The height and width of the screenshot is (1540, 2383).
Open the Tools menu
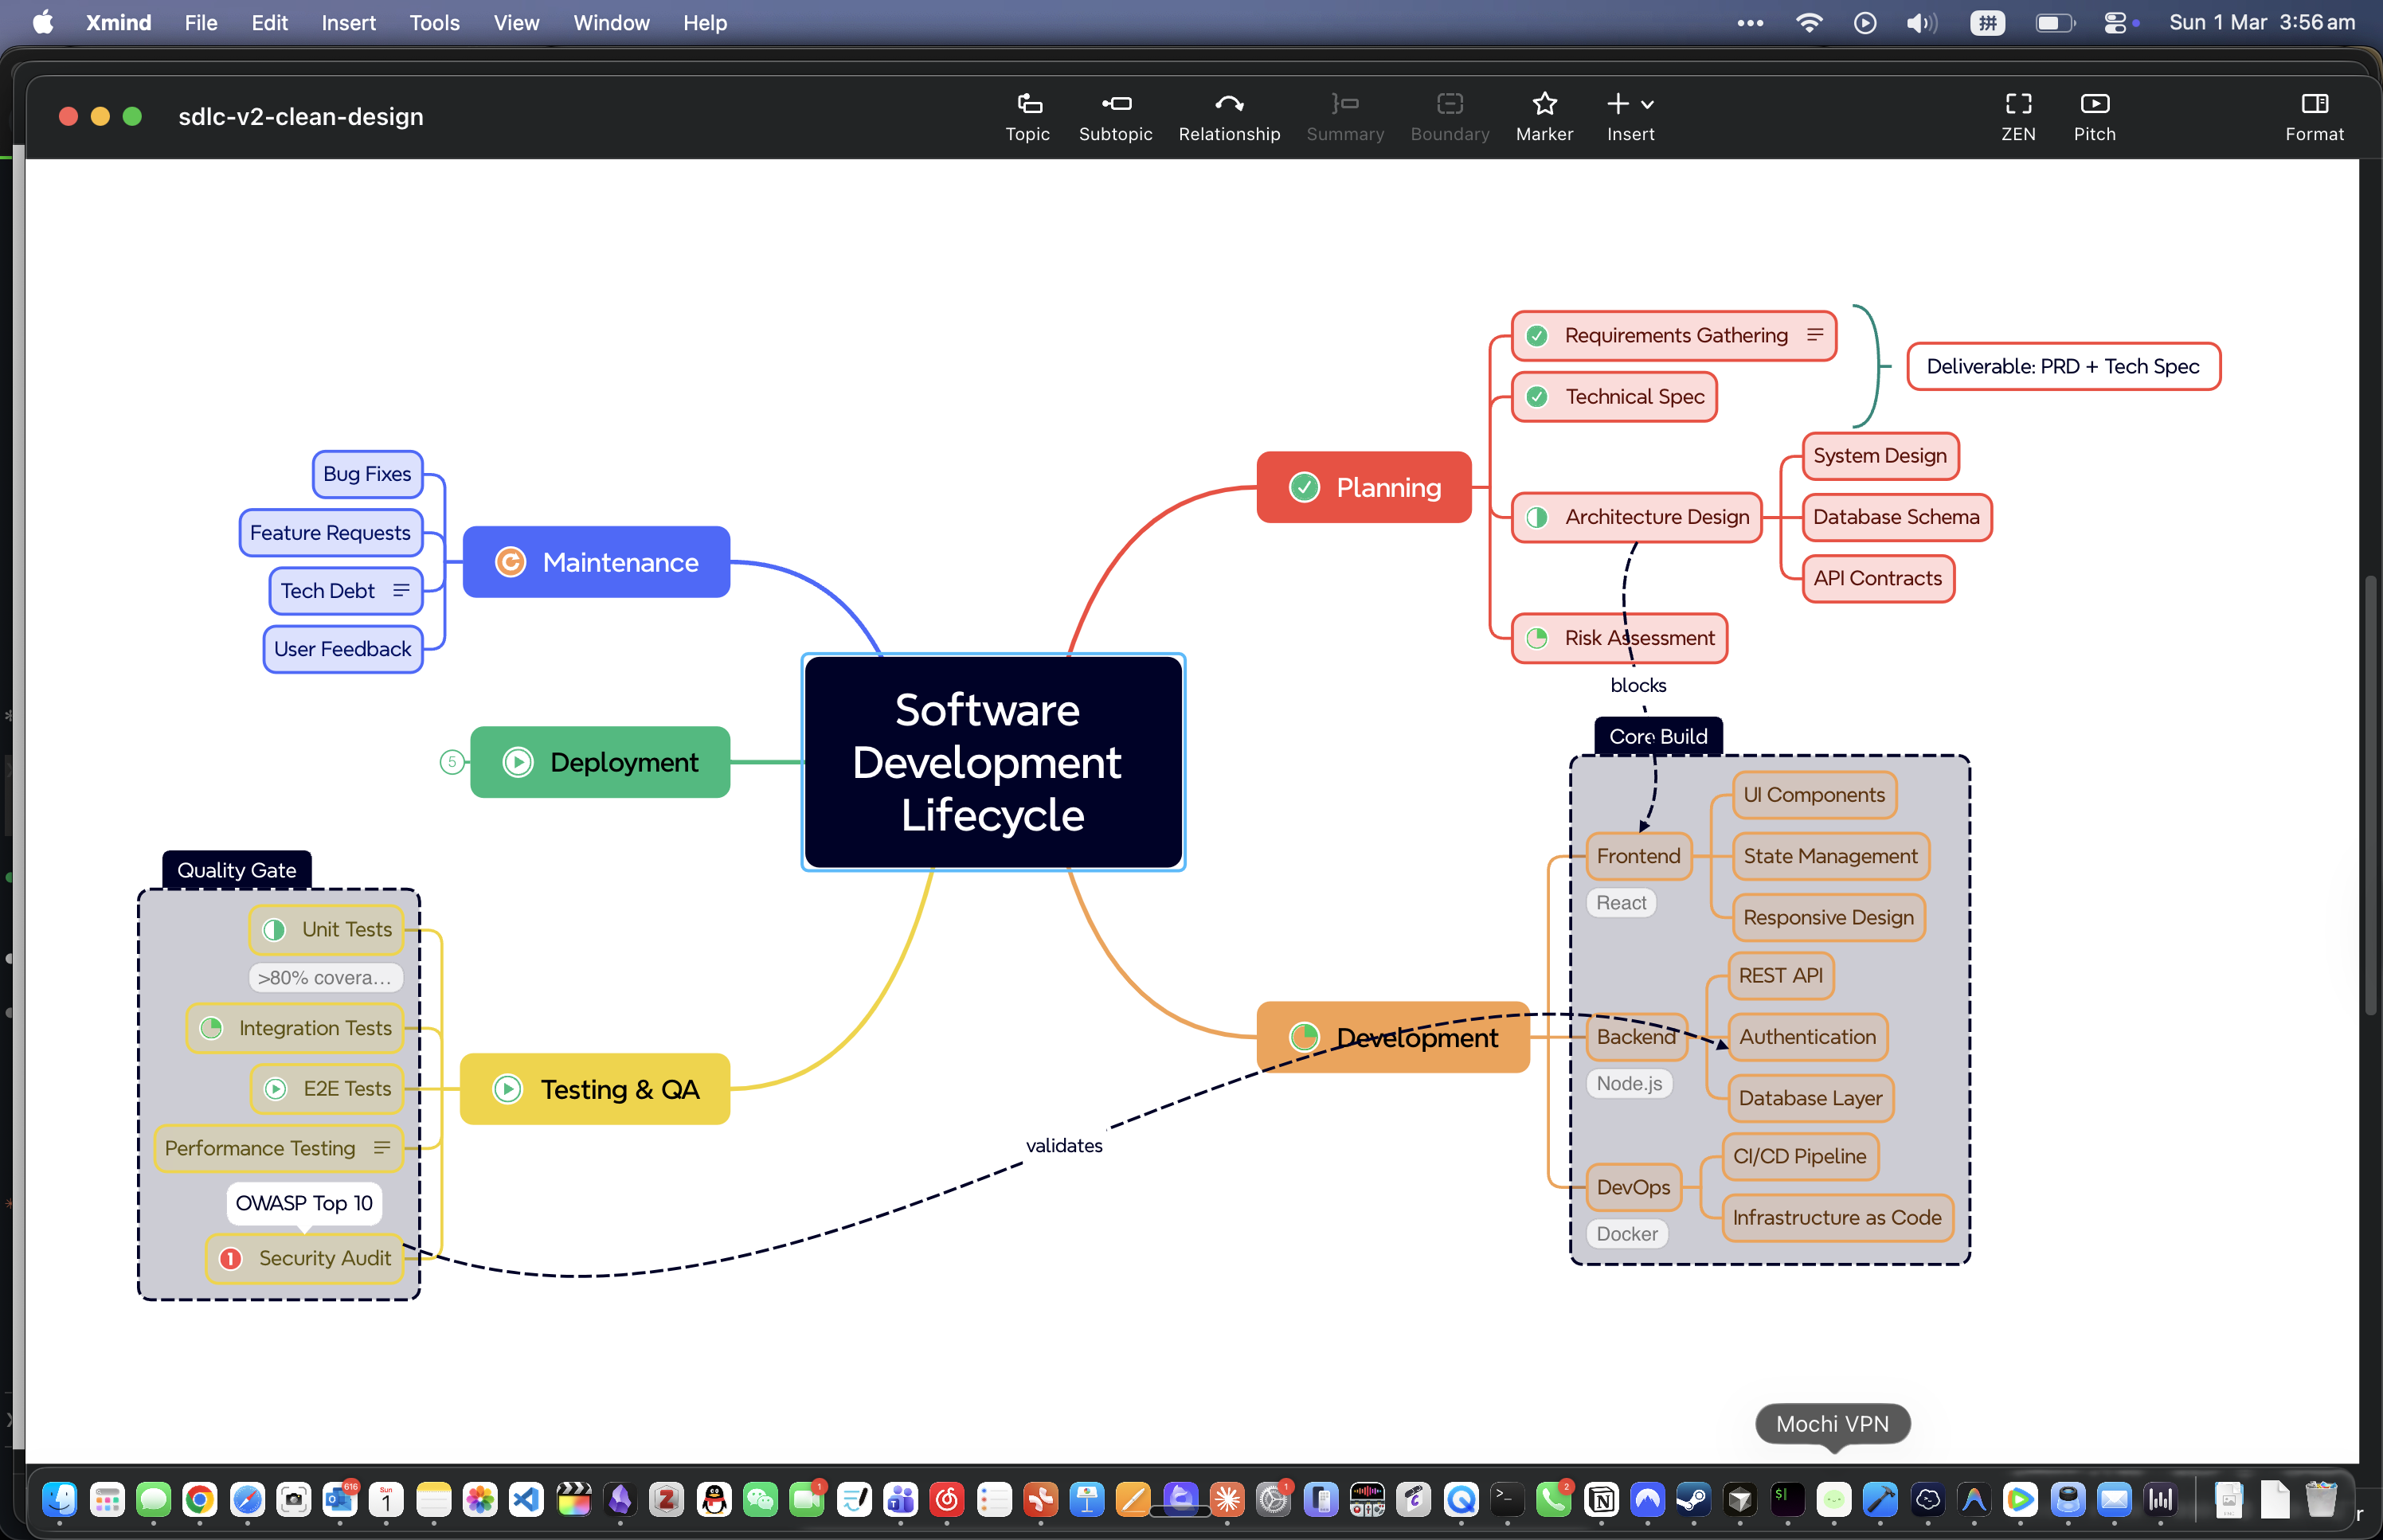(434, 22)
